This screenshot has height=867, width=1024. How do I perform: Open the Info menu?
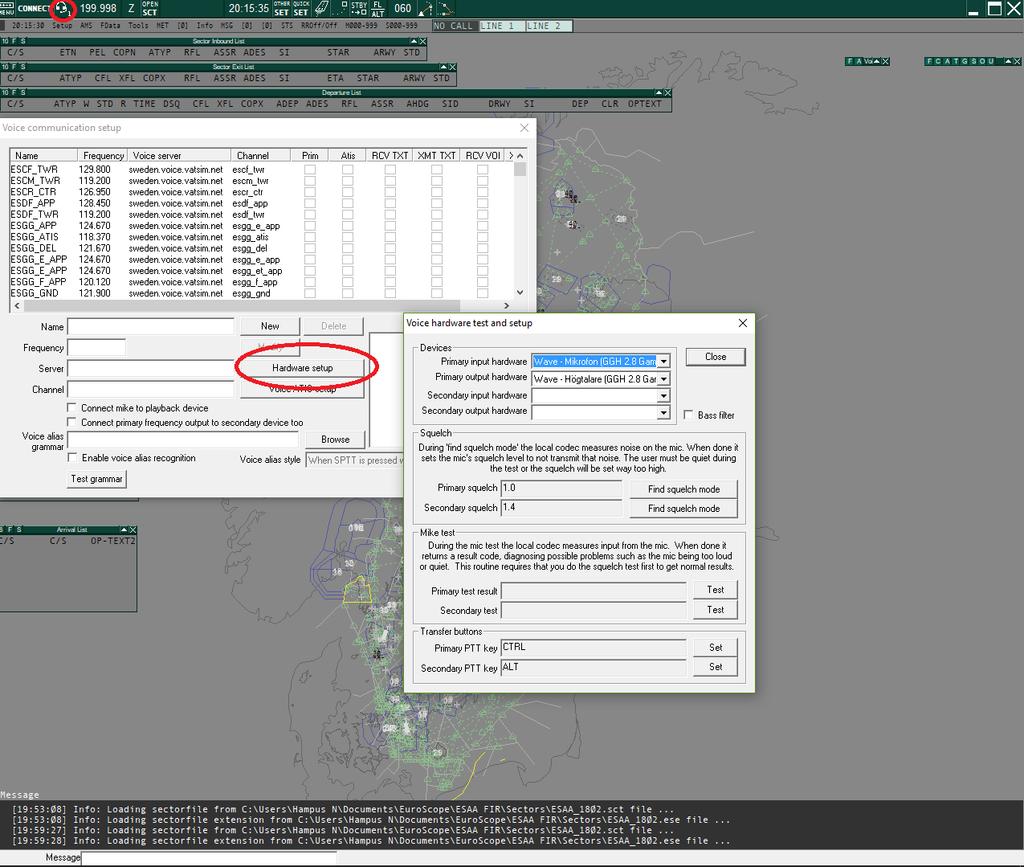pos(204,25)
